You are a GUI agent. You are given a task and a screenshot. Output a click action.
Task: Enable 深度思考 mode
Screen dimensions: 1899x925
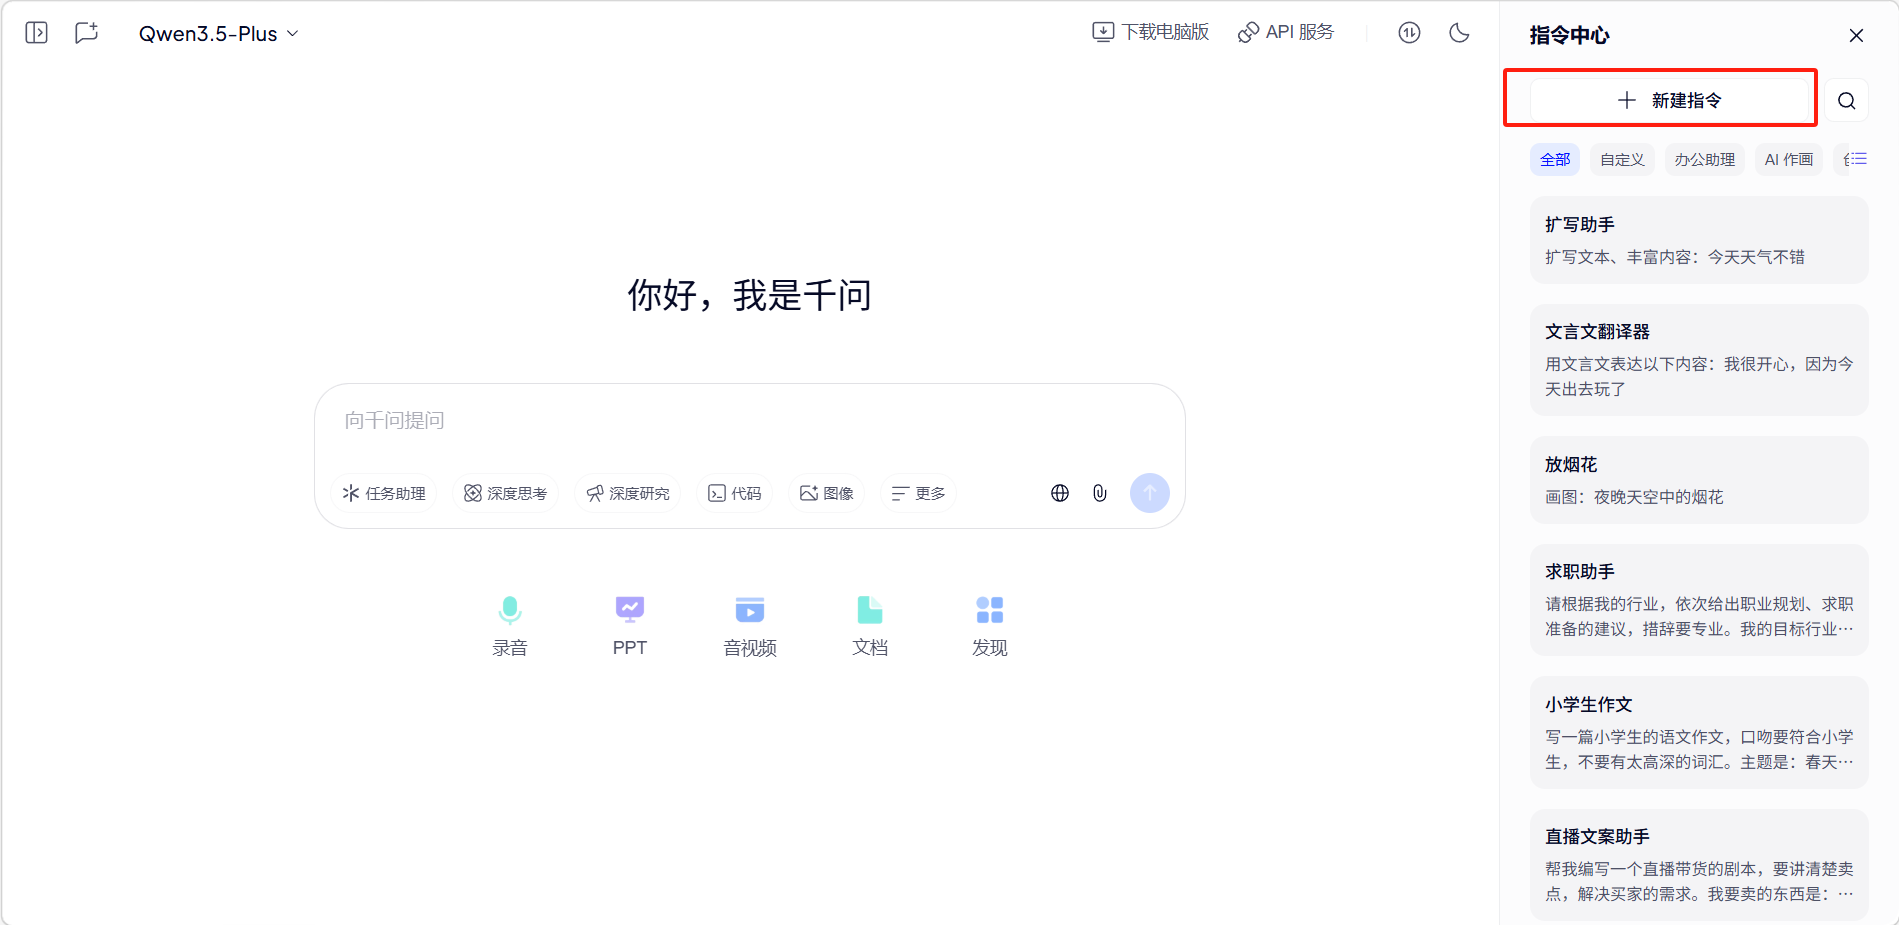click(x=506, y=494)
